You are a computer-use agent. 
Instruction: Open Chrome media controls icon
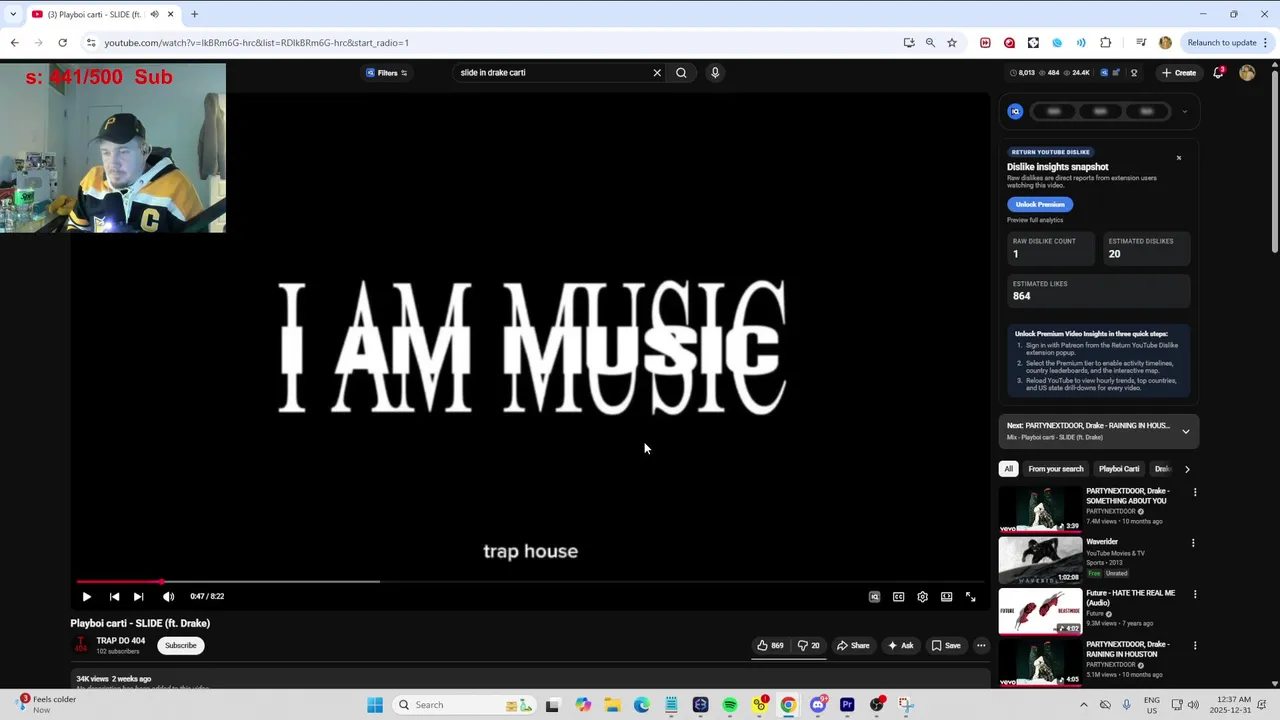click(x=1141, y=43)
